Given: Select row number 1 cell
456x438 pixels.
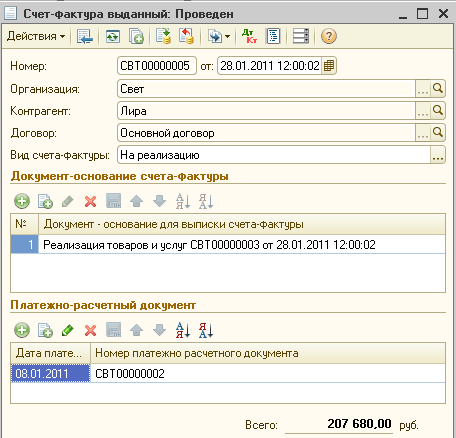Looking at the screenshot, I should (x=25, y=245).
